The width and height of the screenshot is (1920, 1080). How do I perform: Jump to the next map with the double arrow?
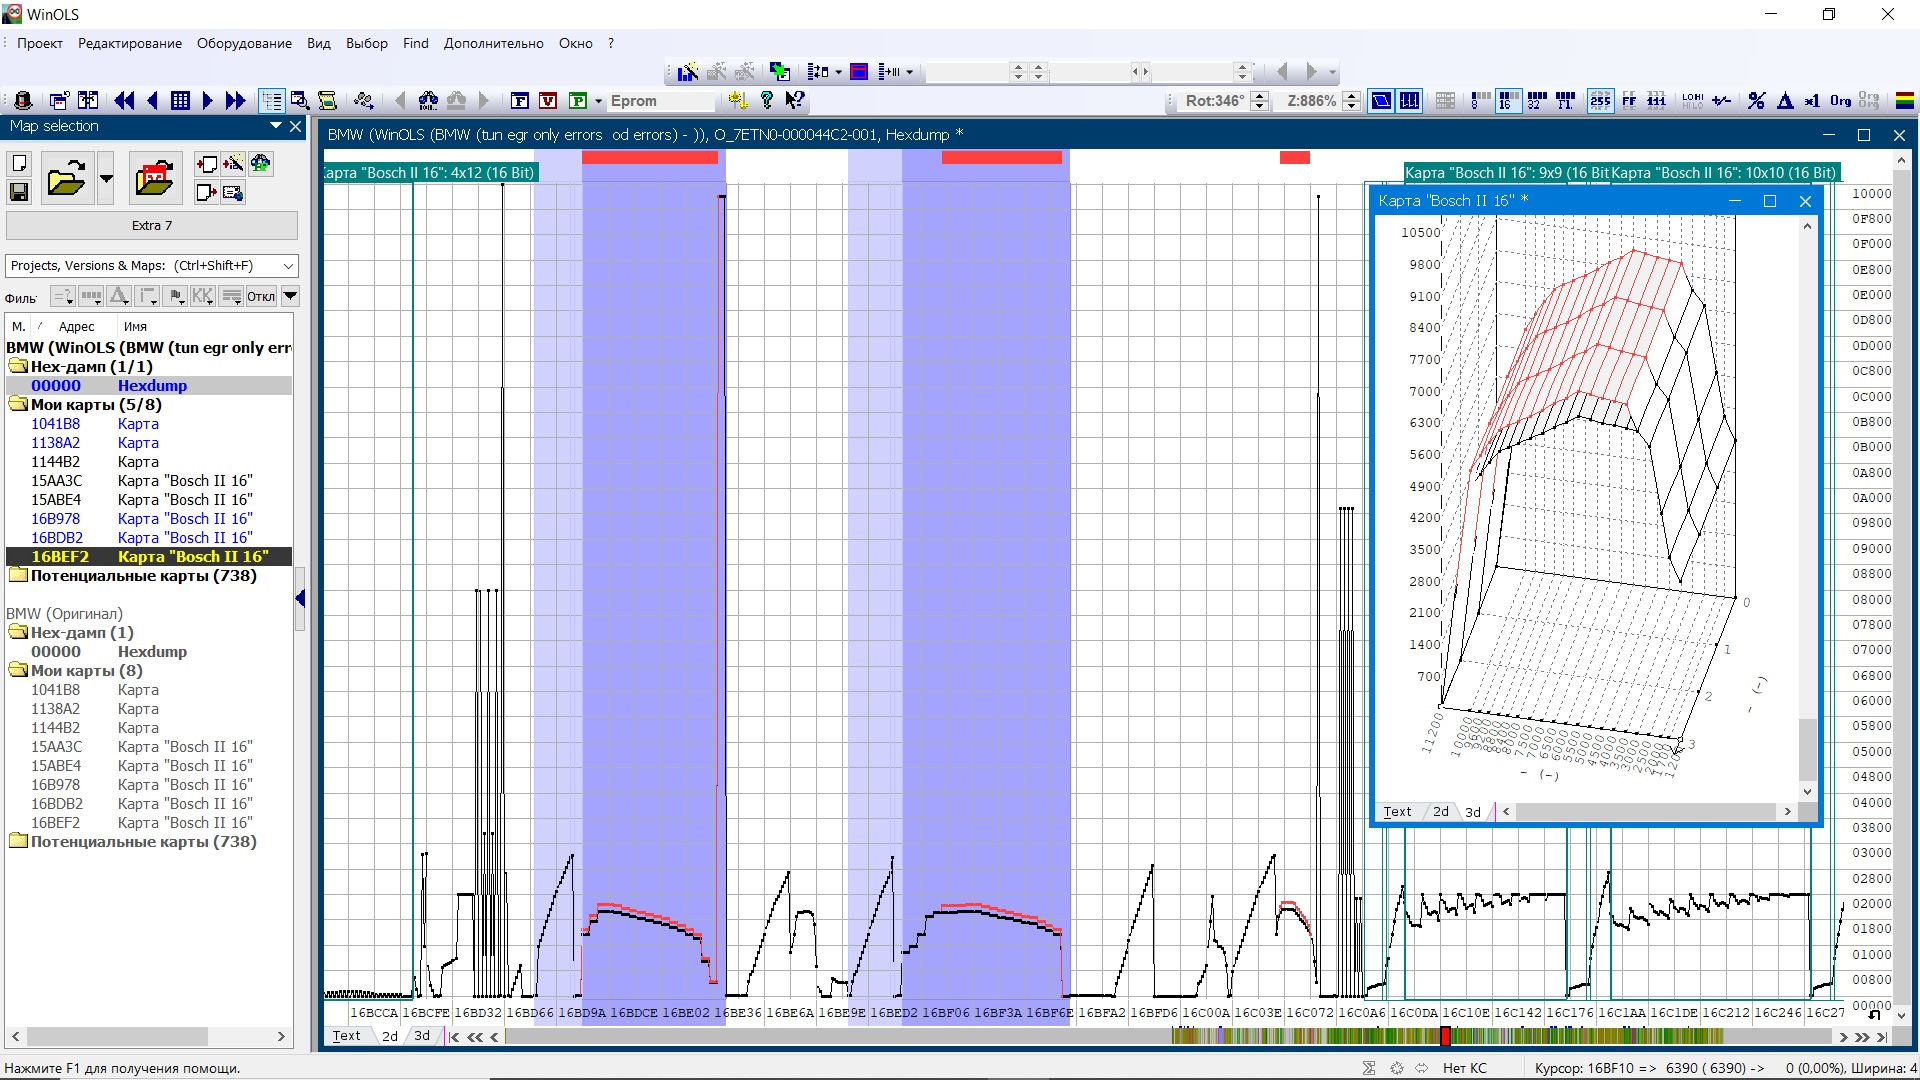pos(236,100)
